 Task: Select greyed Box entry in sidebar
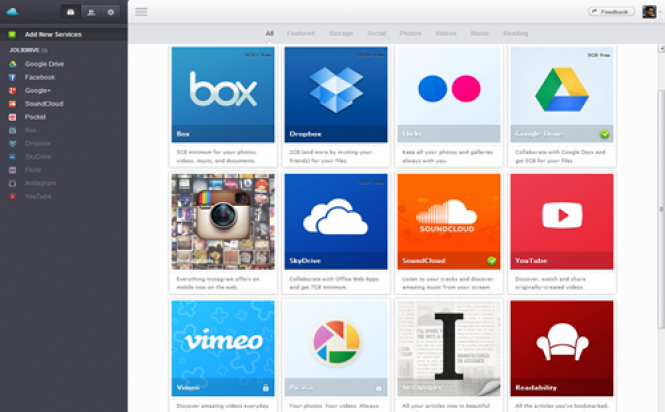pos(31,130)
